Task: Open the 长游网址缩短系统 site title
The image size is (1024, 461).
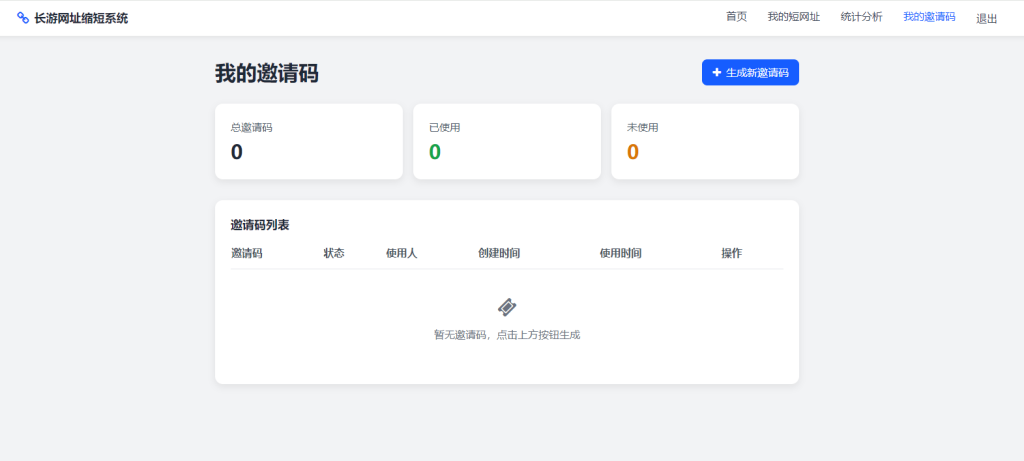Action: pyautogui.click(x=81, y=18)
